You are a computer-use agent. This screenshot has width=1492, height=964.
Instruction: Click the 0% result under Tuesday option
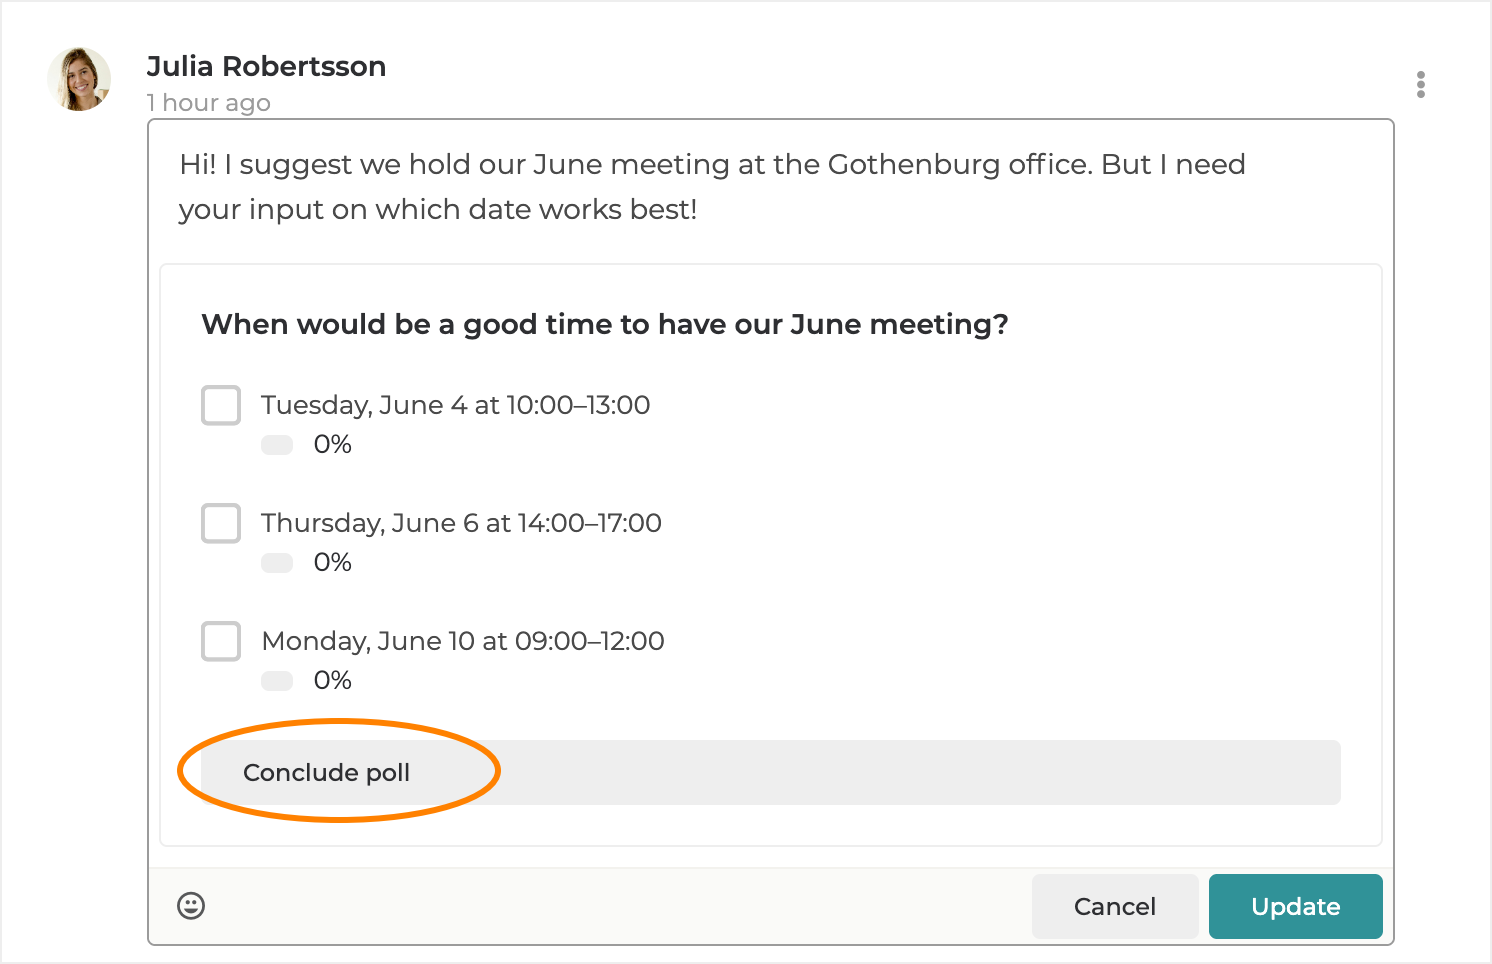[x=333, y=445]
